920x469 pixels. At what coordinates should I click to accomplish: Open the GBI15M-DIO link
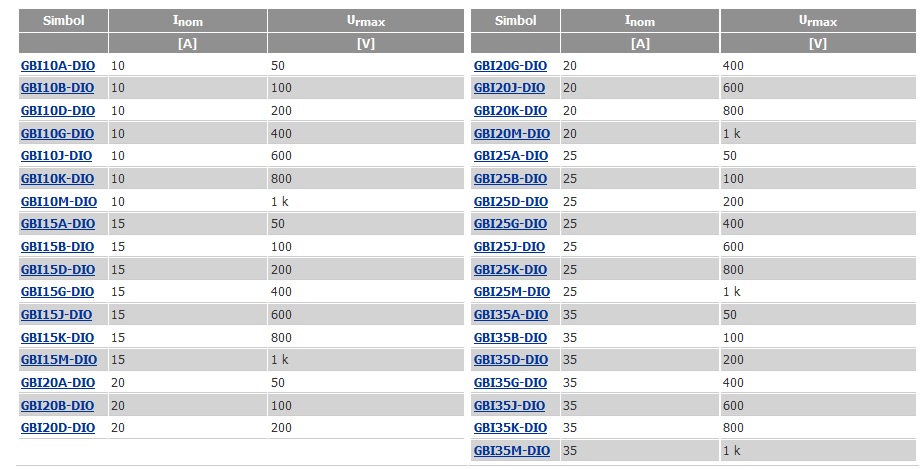tap(59, 360)
